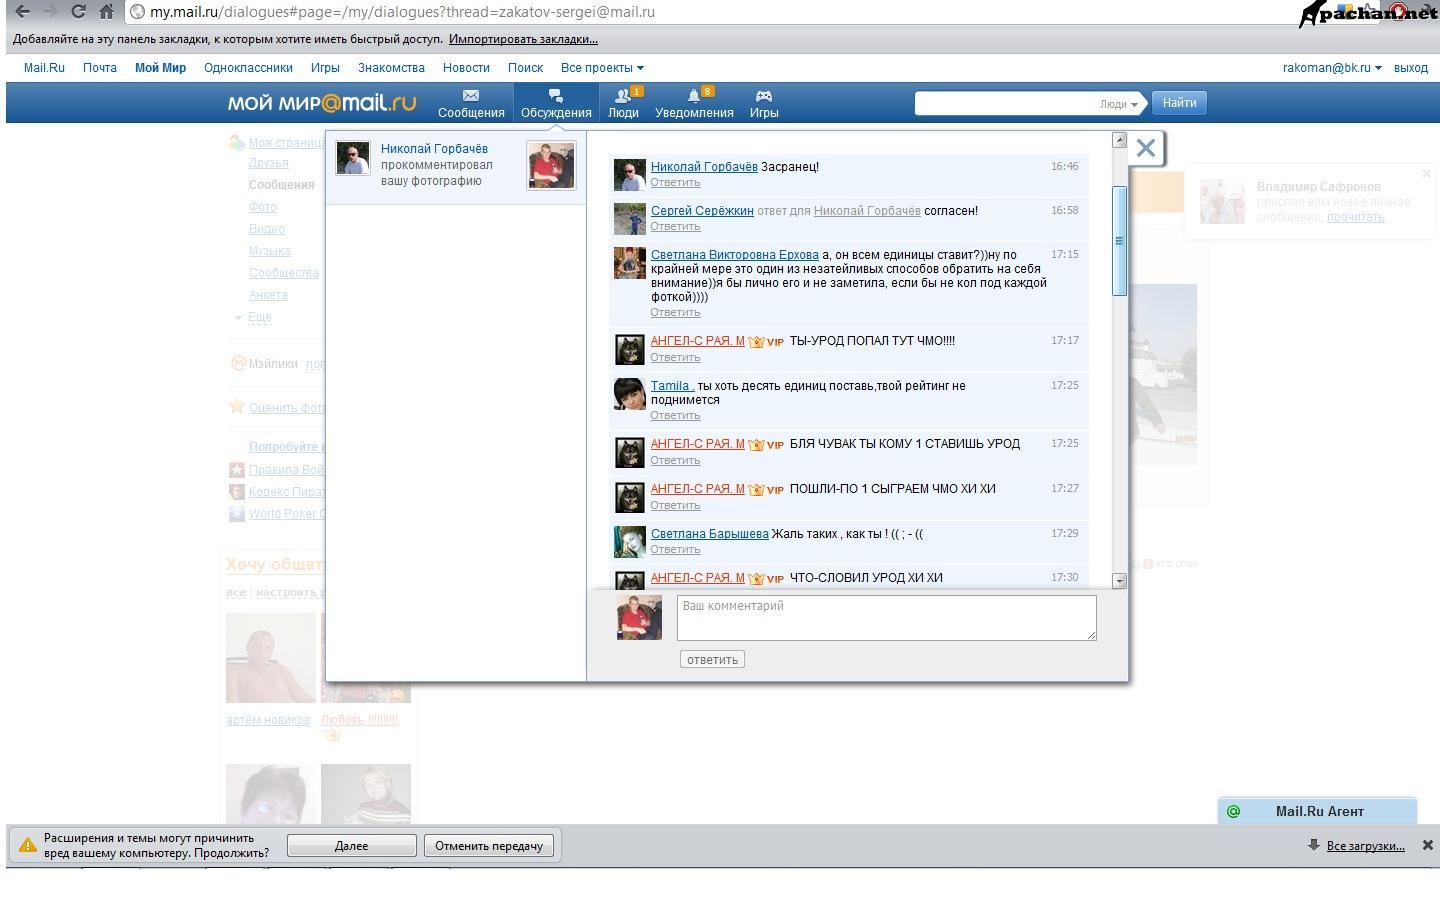Open Светлана Викторовна Ерхова's avatar
This screenshot has width=1440, height=900.
[x=630, y=263]
